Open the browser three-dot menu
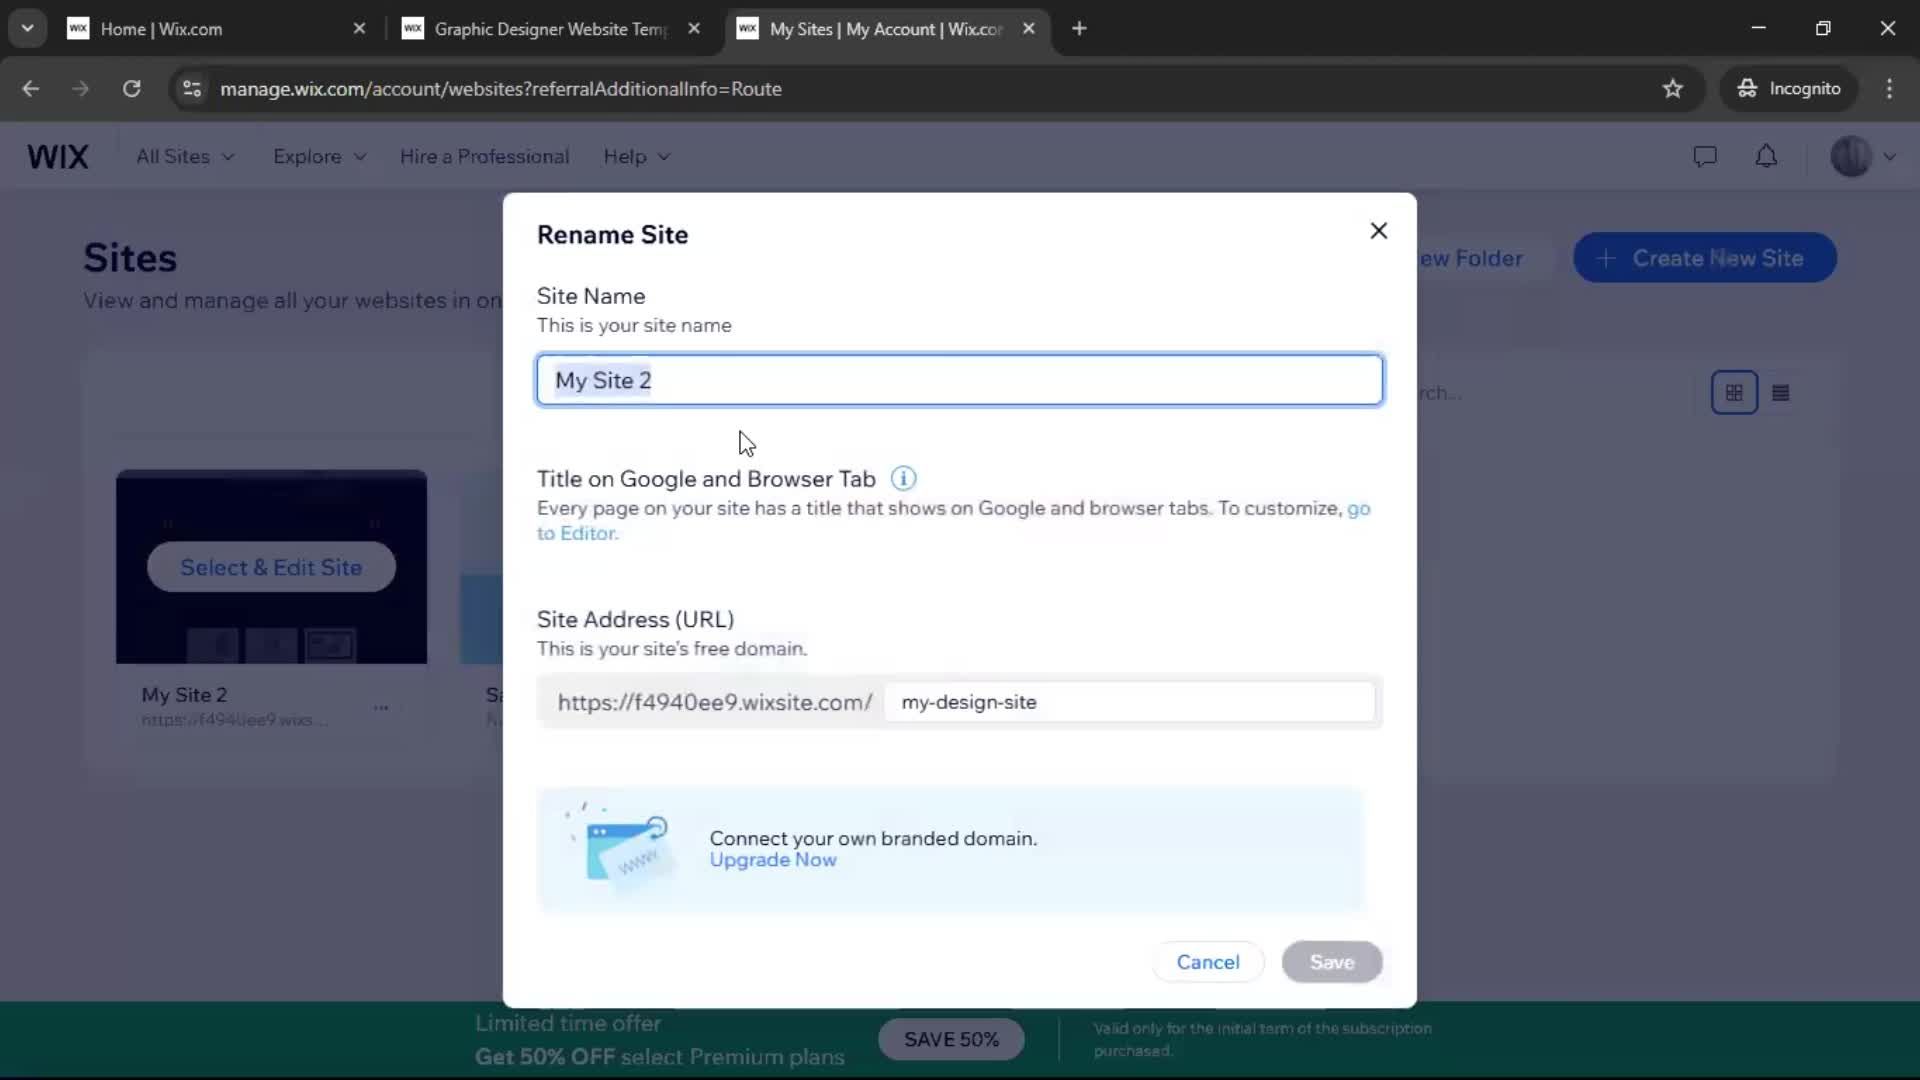1920x1080 pixels. [1889, 89]
